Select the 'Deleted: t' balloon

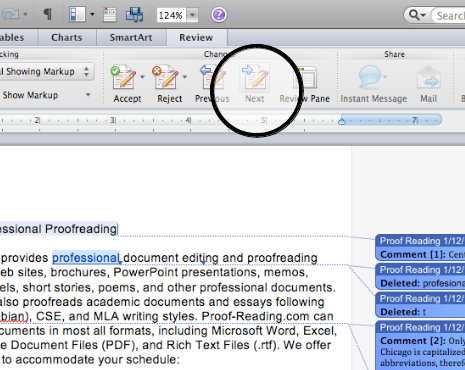(420, 305)
